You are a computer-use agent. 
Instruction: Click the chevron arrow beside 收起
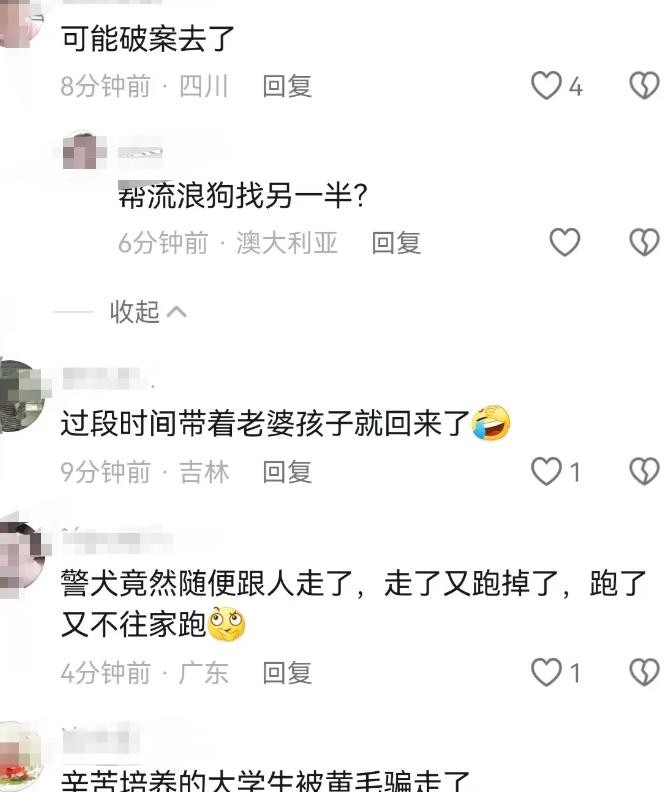pos(177,312)
